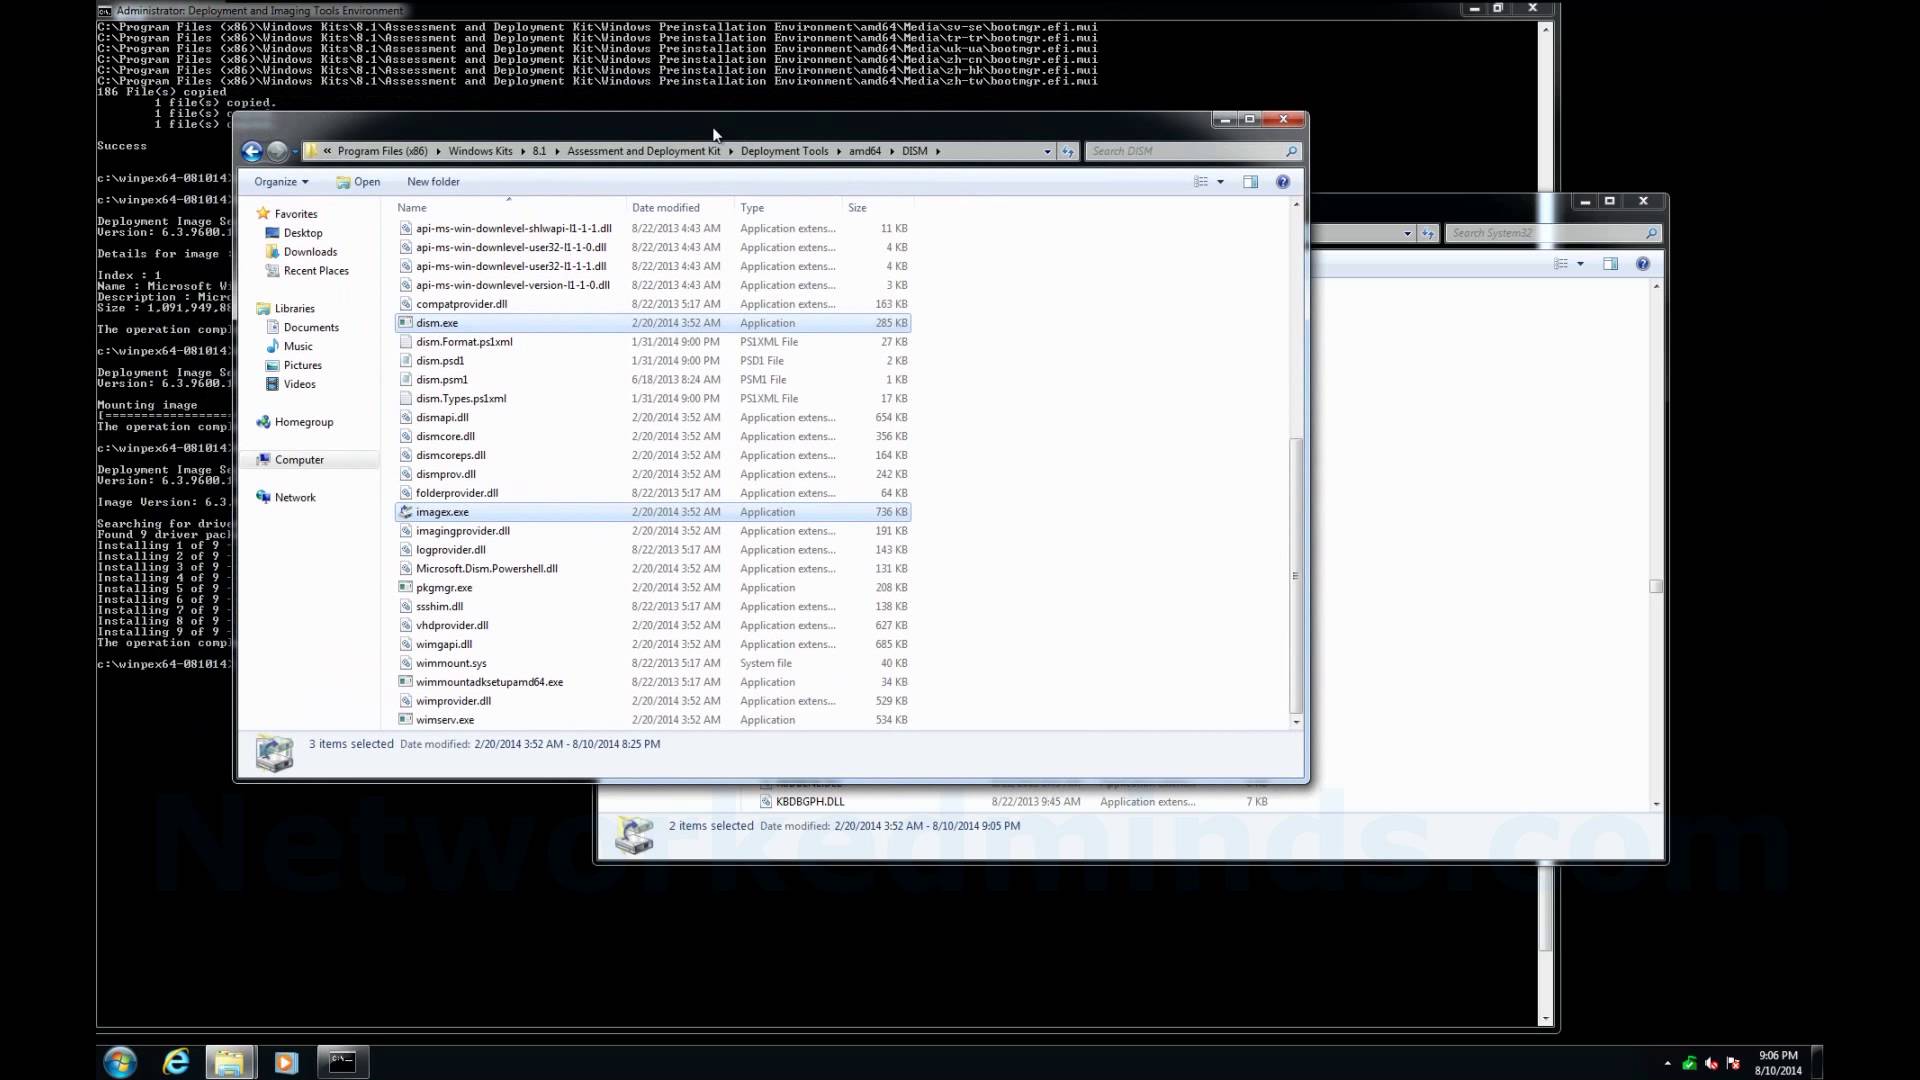The height and width of the screenshot is (1080, 1920).
Task: Click Open in the Explorer toolbar
Action: pos(358,182)
